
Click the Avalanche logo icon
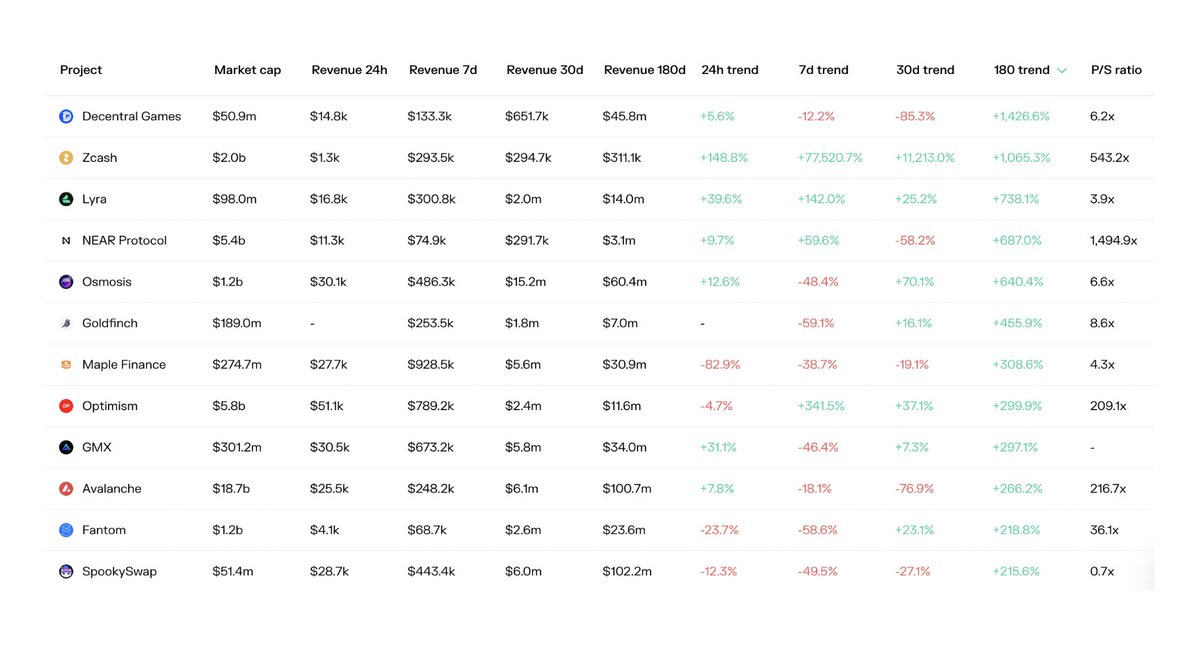66,489
